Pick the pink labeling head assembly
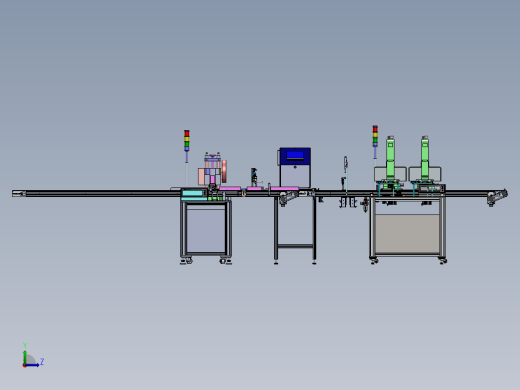 pyautogui.click(x=212, y=169)
